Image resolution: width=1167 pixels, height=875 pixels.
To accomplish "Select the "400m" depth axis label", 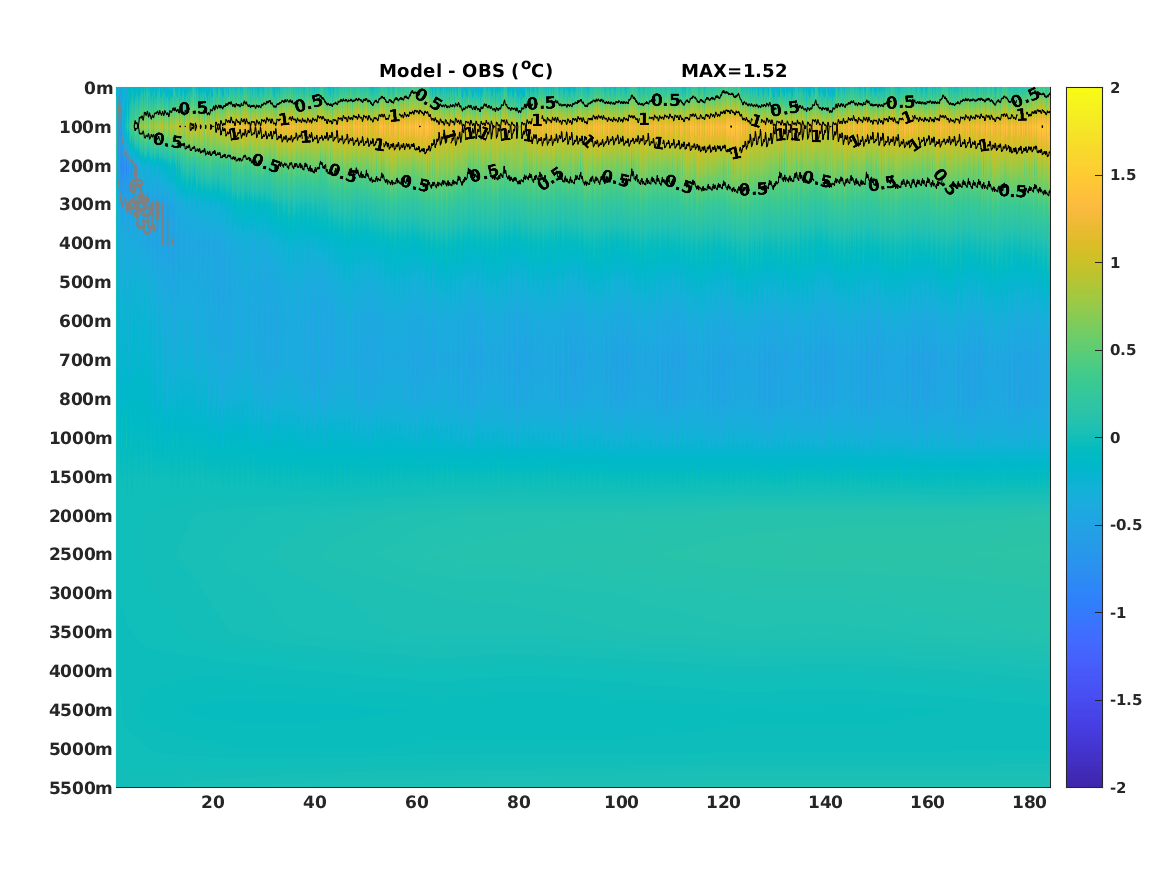I will (x=86, y=243).
